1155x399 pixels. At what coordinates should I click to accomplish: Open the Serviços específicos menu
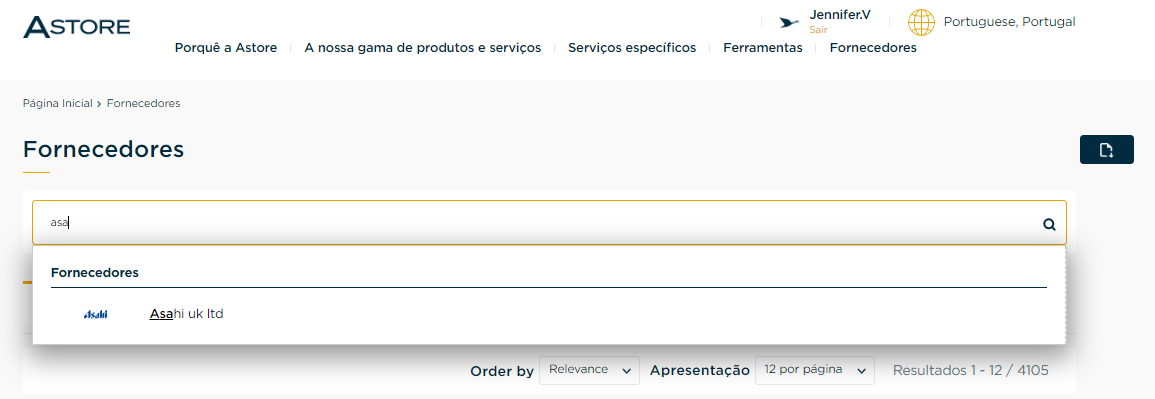632,48
